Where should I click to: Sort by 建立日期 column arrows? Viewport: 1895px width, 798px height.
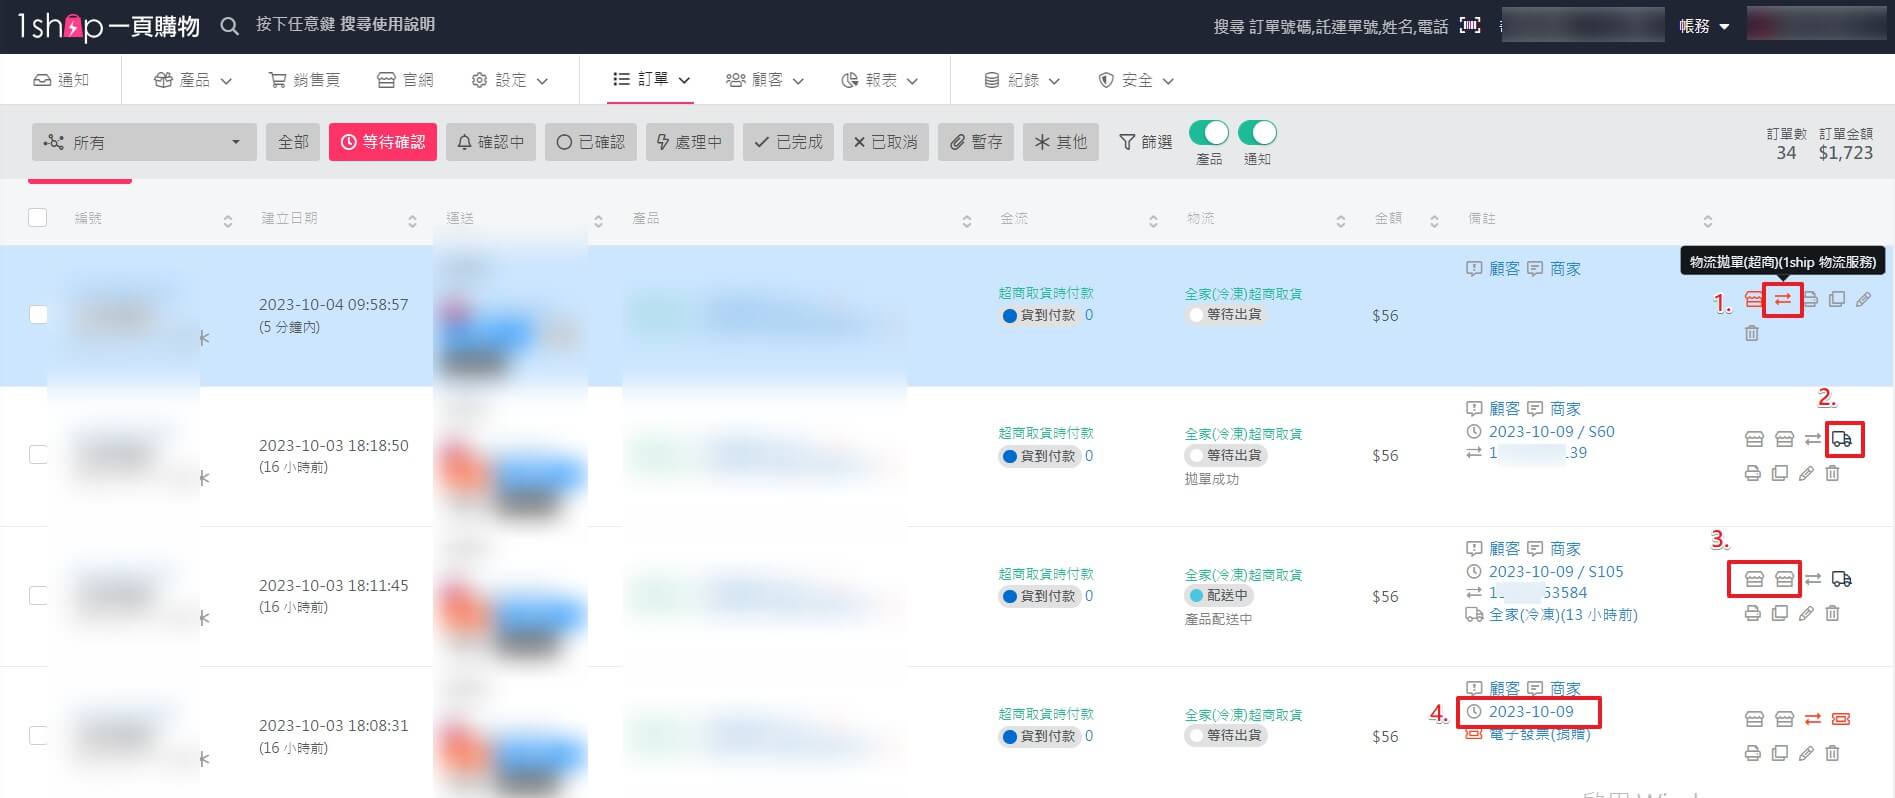[x=412, y=220]
